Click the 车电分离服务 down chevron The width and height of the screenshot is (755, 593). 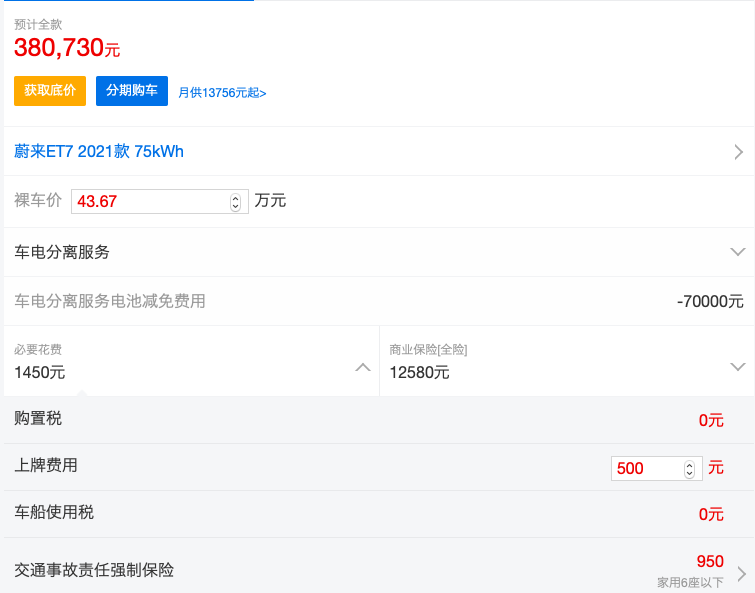(738, 252)
